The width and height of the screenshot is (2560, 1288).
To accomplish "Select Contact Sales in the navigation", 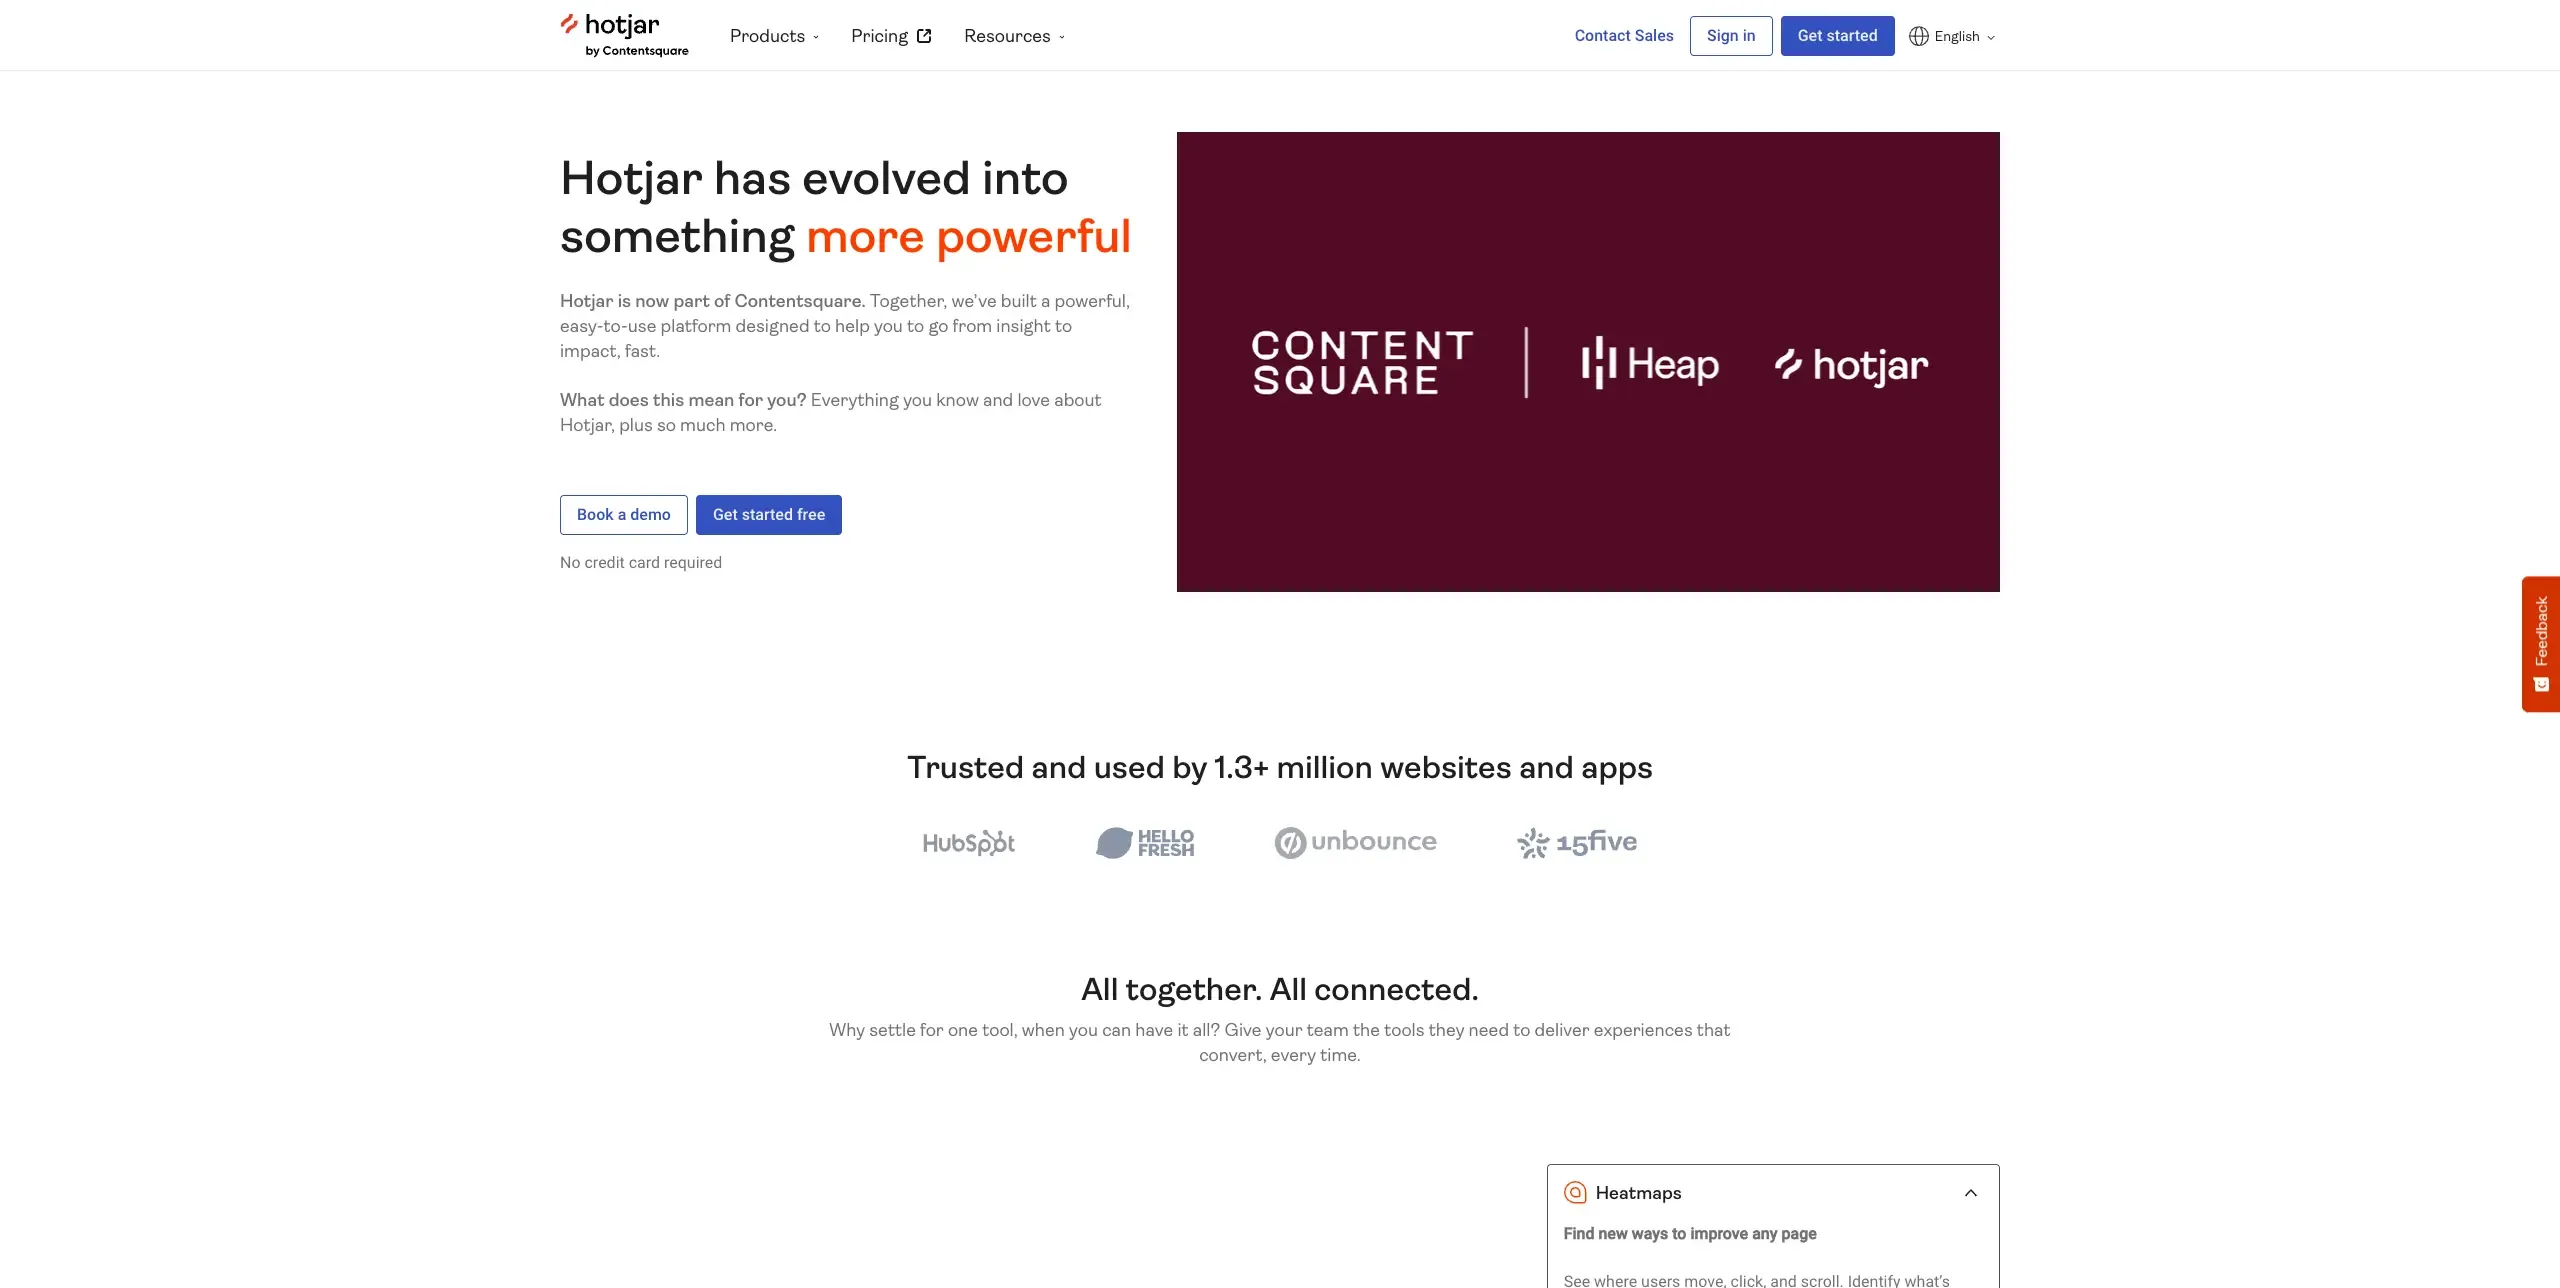I will click(x=1623, y=35).
